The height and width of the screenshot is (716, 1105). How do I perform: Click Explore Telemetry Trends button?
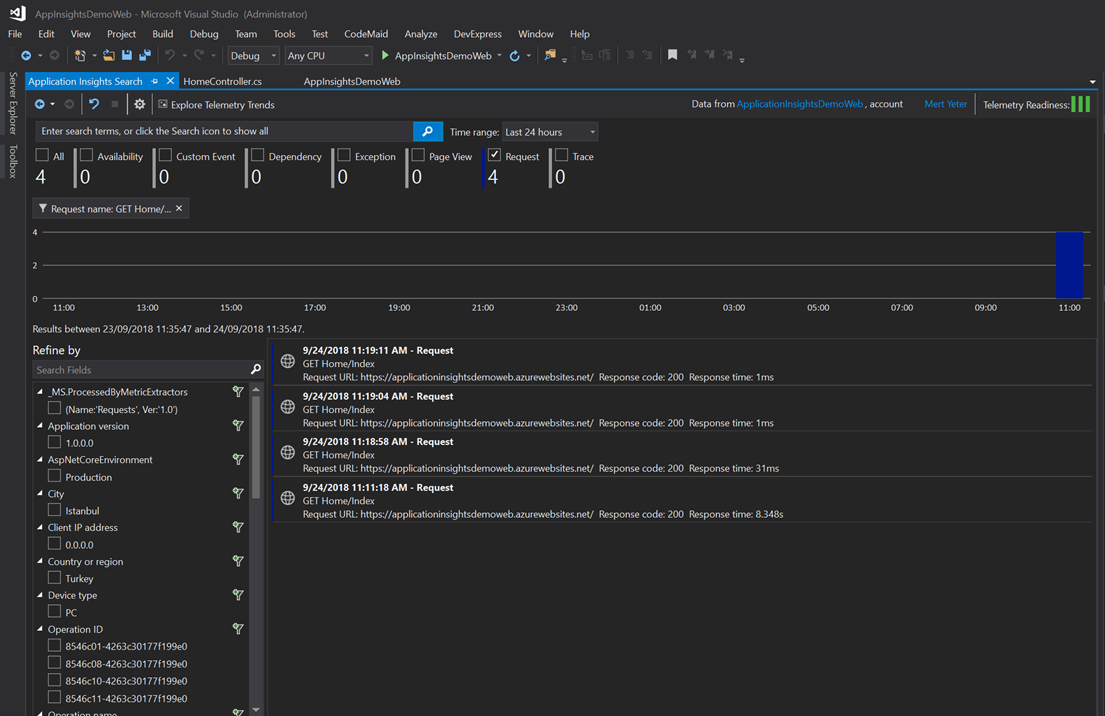(216, 104)
